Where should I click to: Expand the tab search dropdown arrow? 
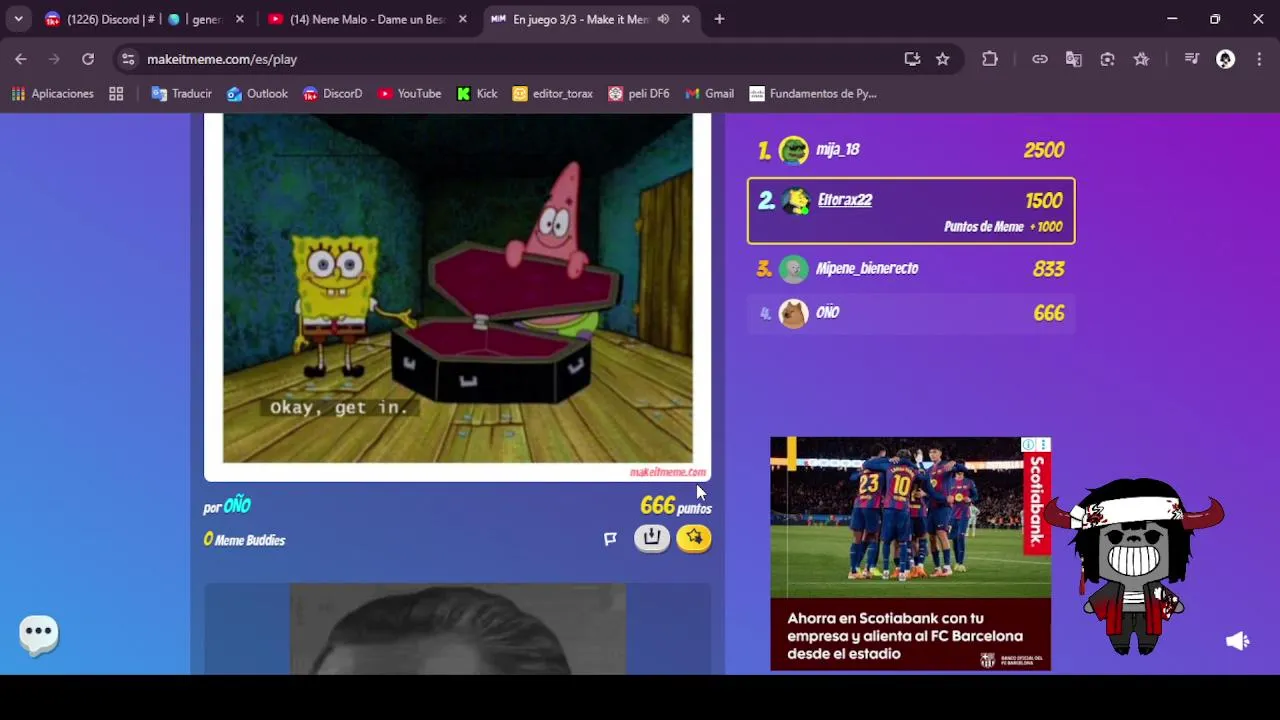[x=18, y=19]
